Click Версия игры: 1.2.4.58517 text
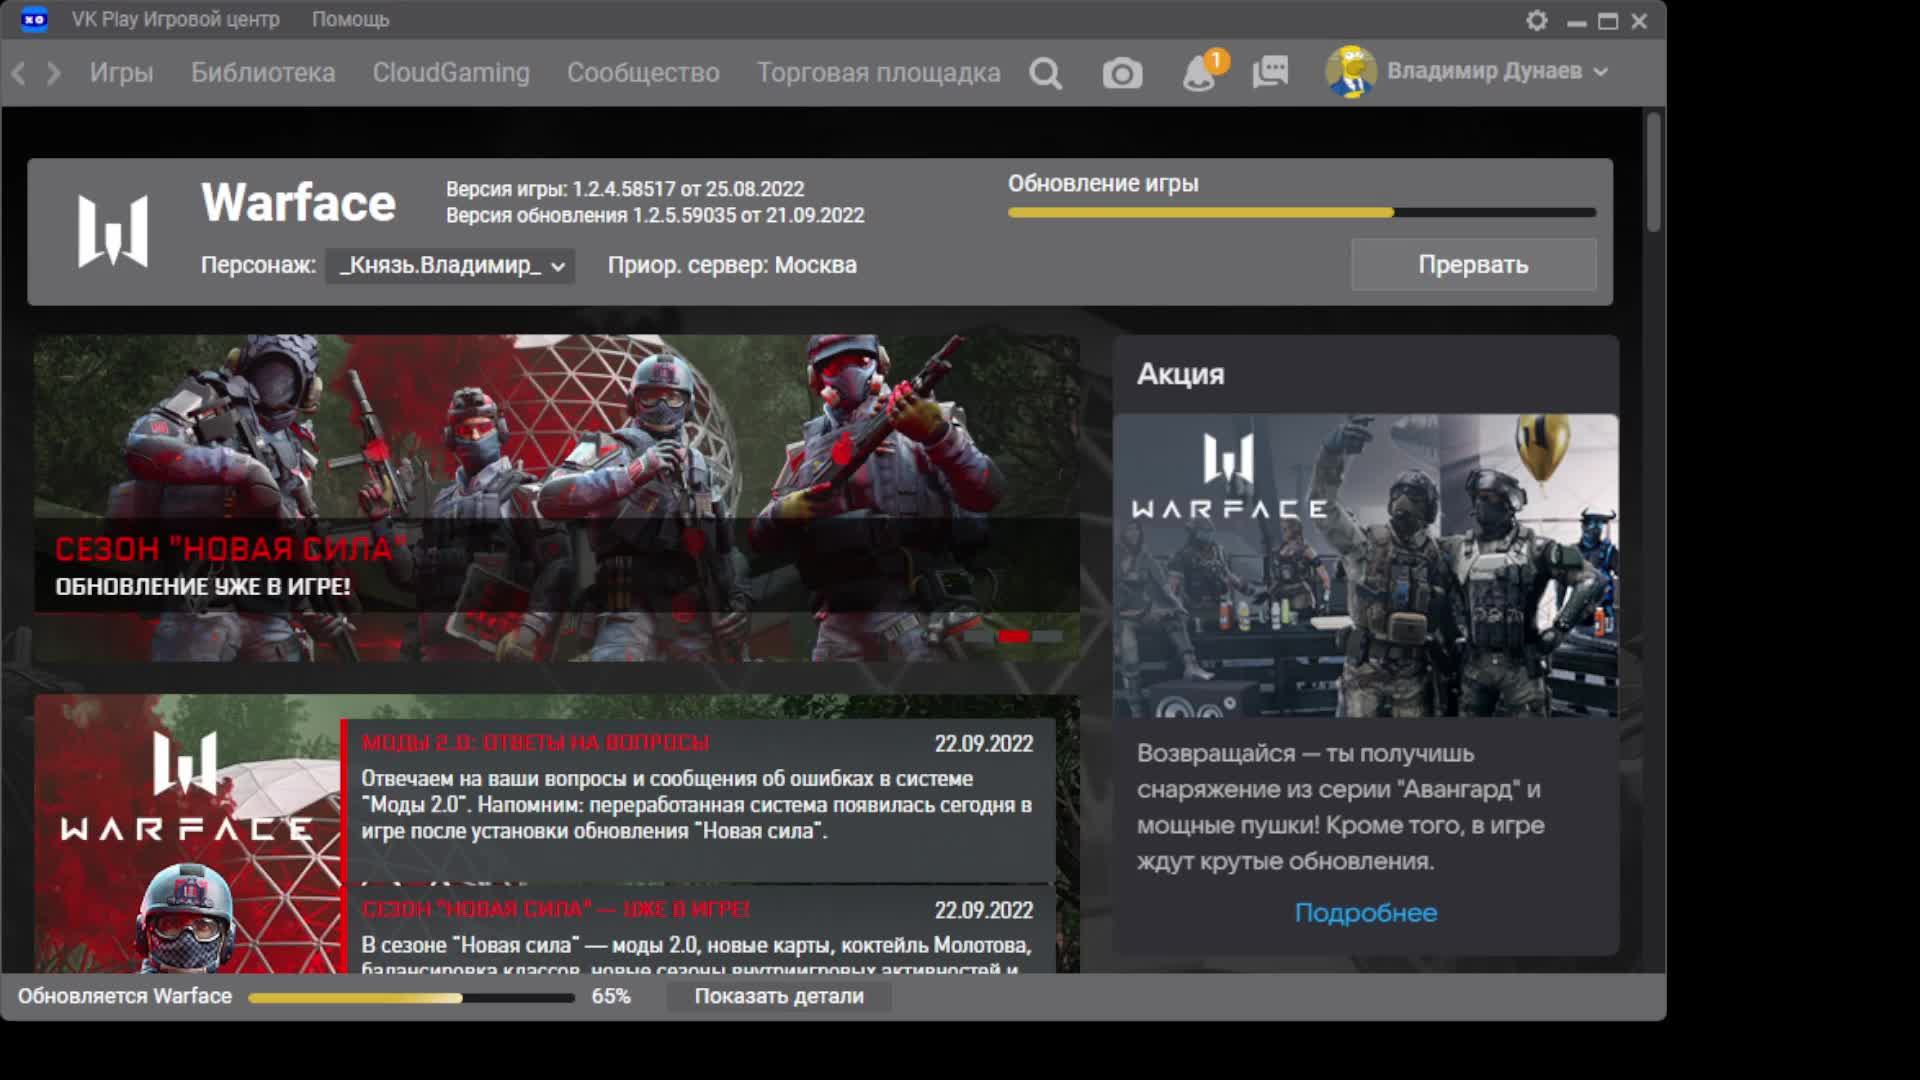This screenshot has width=1920, height=1080. (625, 189)
